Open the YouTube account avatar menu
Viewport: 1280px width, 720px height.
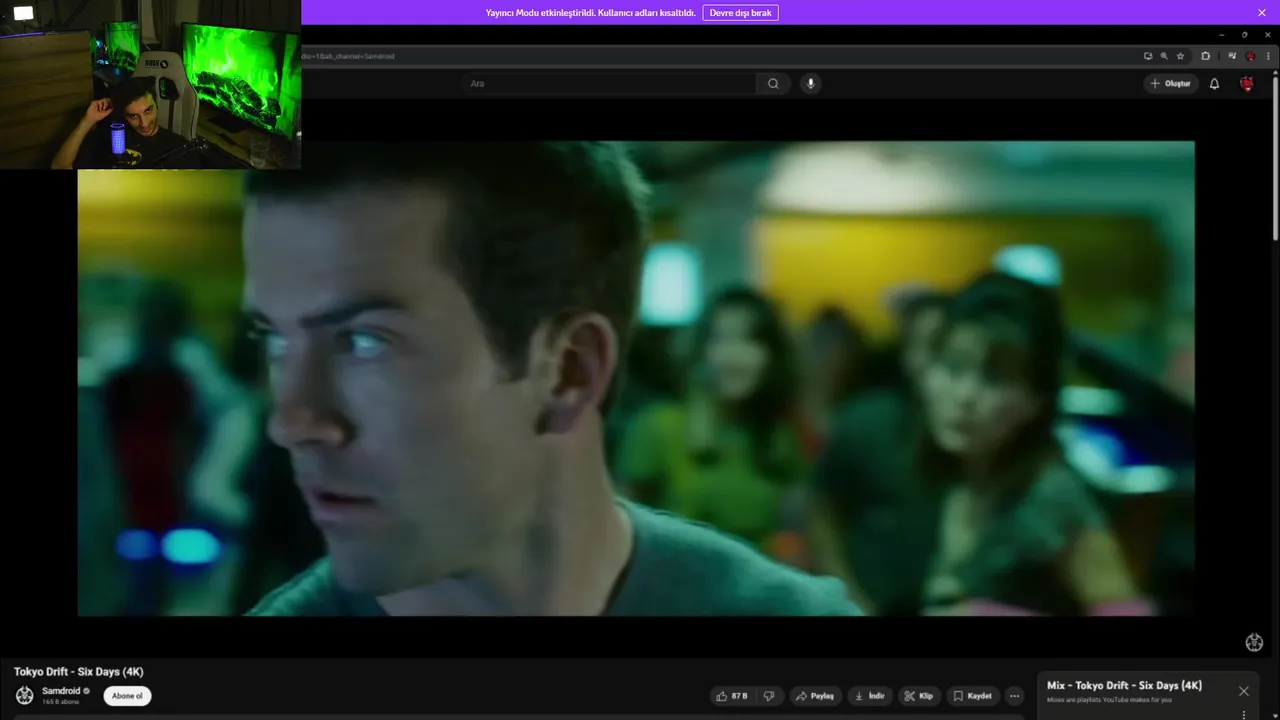(1247, 84)
